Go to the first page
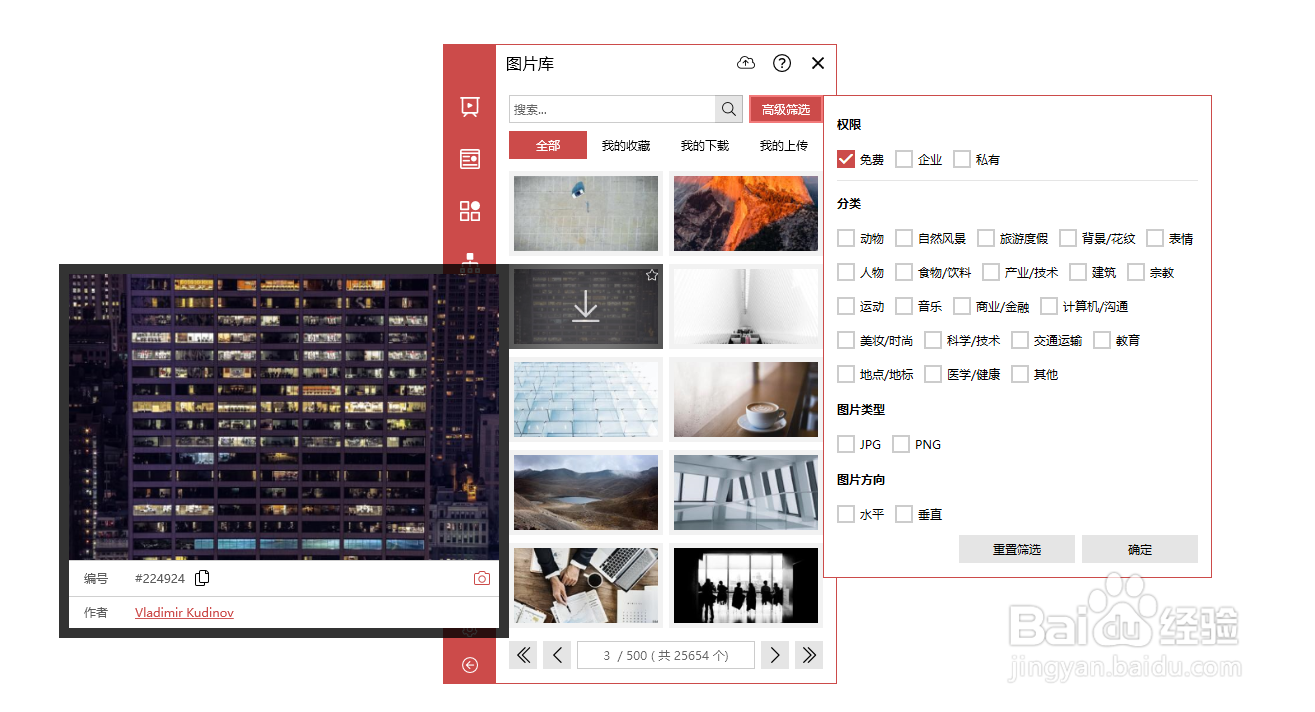The height and width of the screenshot is (712, 1315). click(x=523, y=655)
